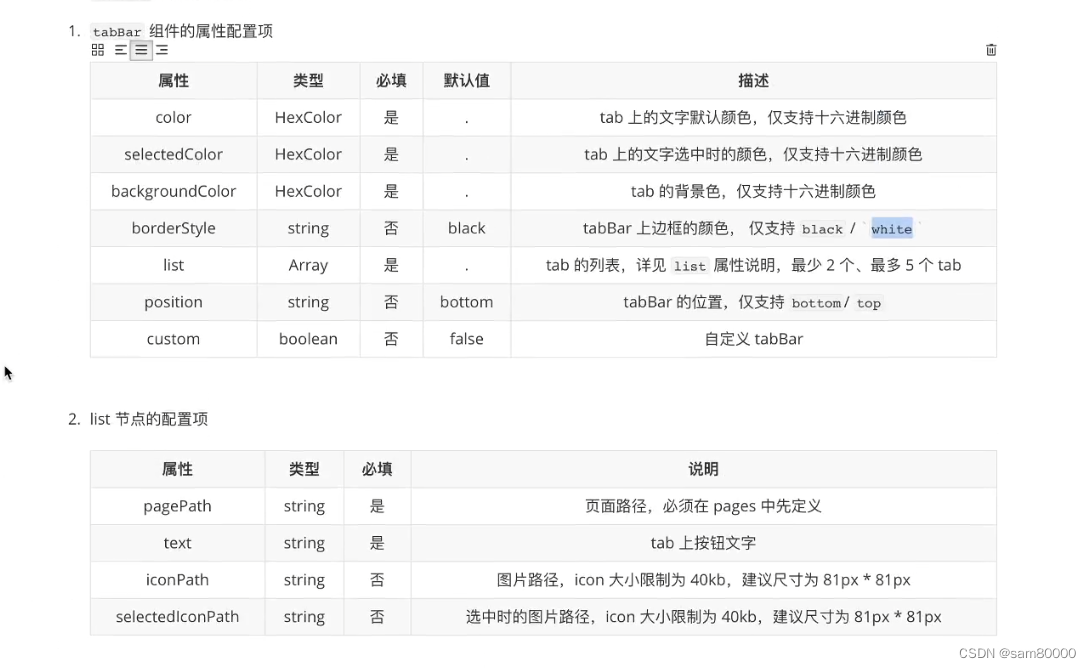This screenshot has height=668, width=1091.
Task: Align the table right
Action: [x=162, y=50]
